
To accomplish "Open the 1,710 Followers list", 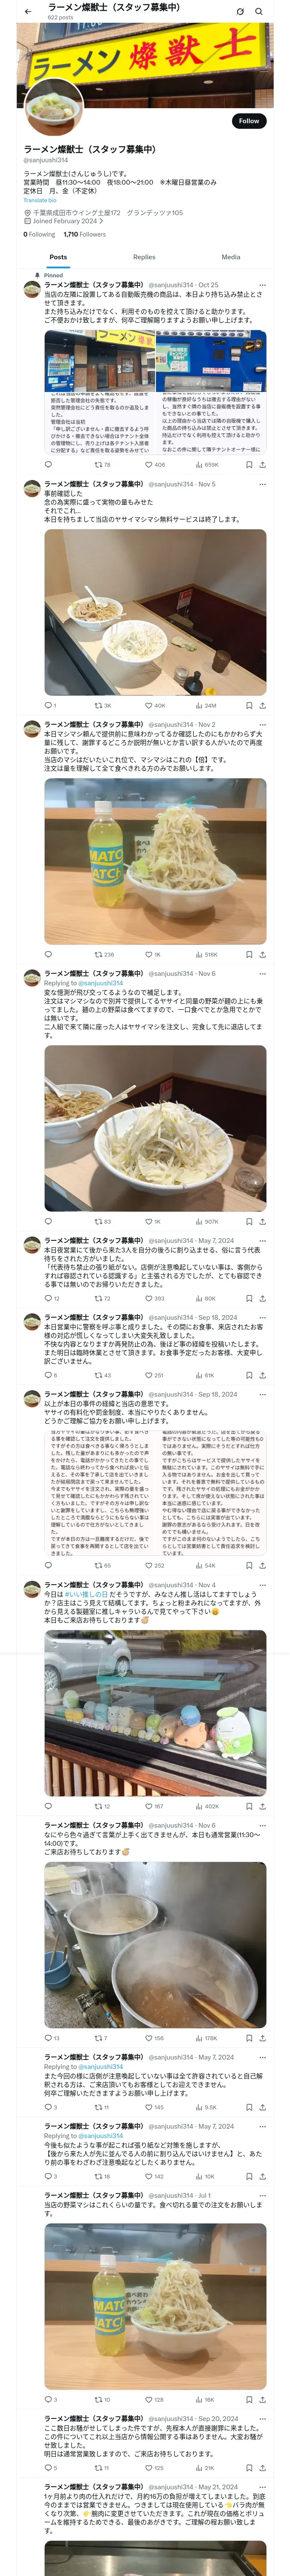I will point(84,234).
